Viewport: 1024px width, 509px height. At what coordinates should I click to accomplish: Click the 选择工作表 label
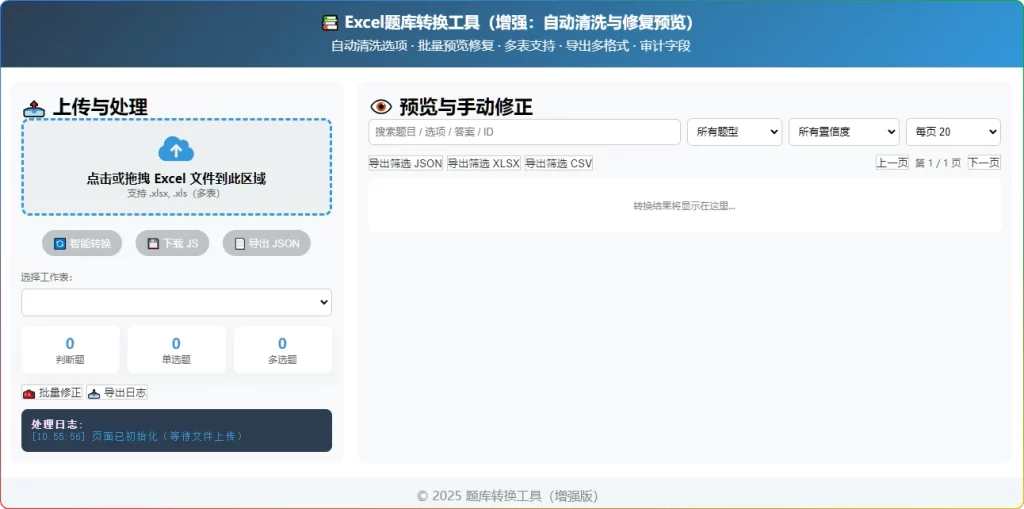click(47, 277)
